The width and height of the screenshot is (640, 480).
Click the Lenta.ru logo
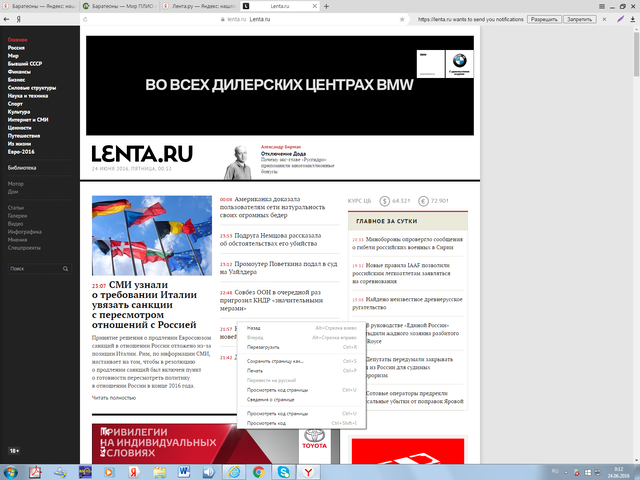pyautogui.click(x=142, y=154)
